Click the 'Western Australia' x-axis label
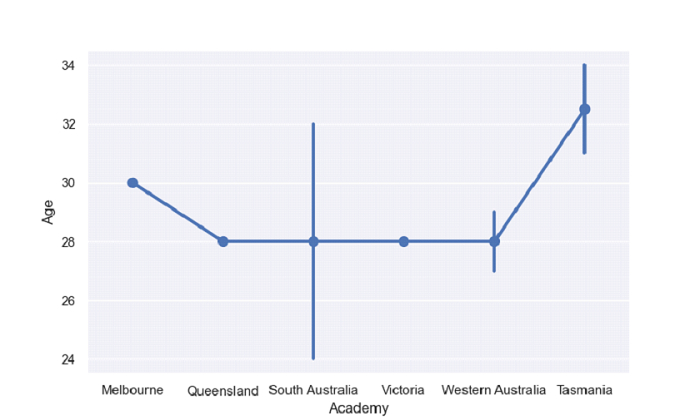 click(494, 390)
